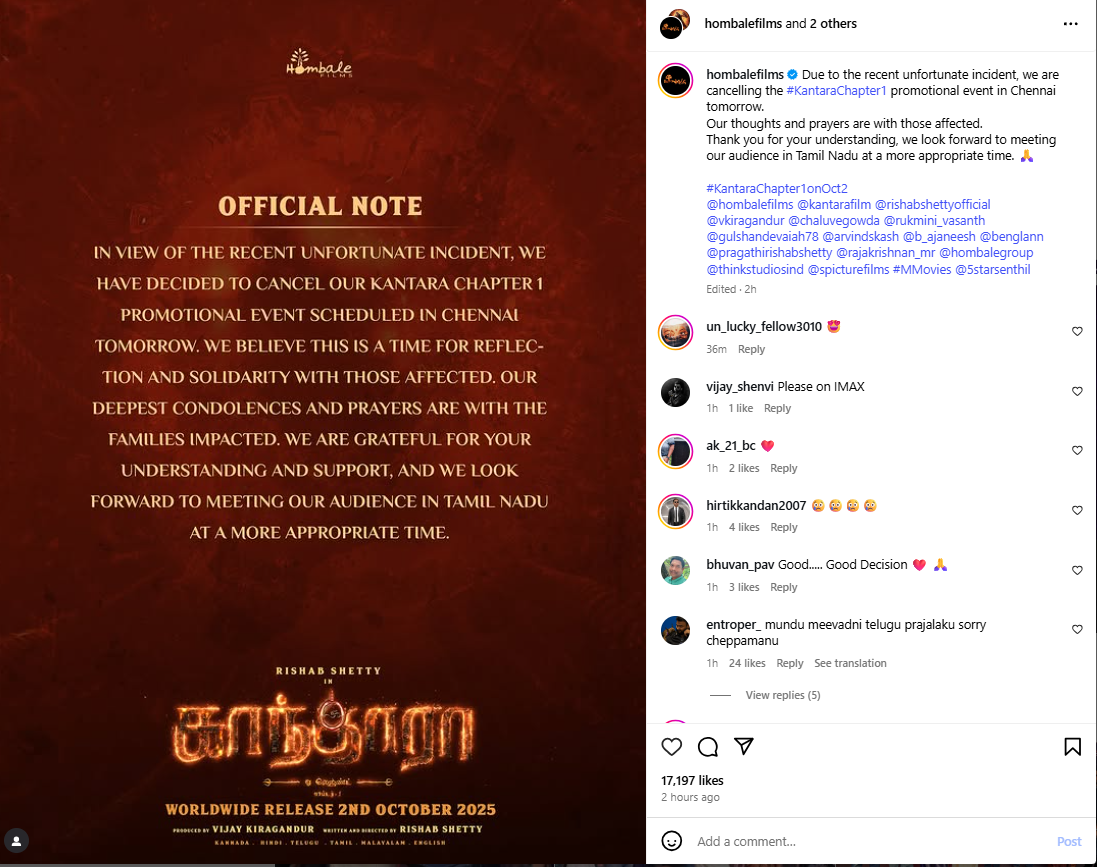
Task: Open the @rishabshettyofficial profile mention
Action: tap(933, 204)
